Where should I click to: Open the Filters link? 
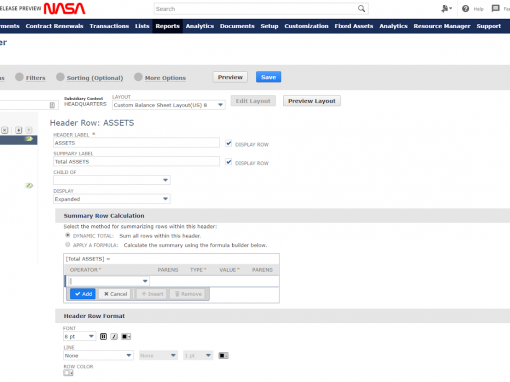click(35, 78)
